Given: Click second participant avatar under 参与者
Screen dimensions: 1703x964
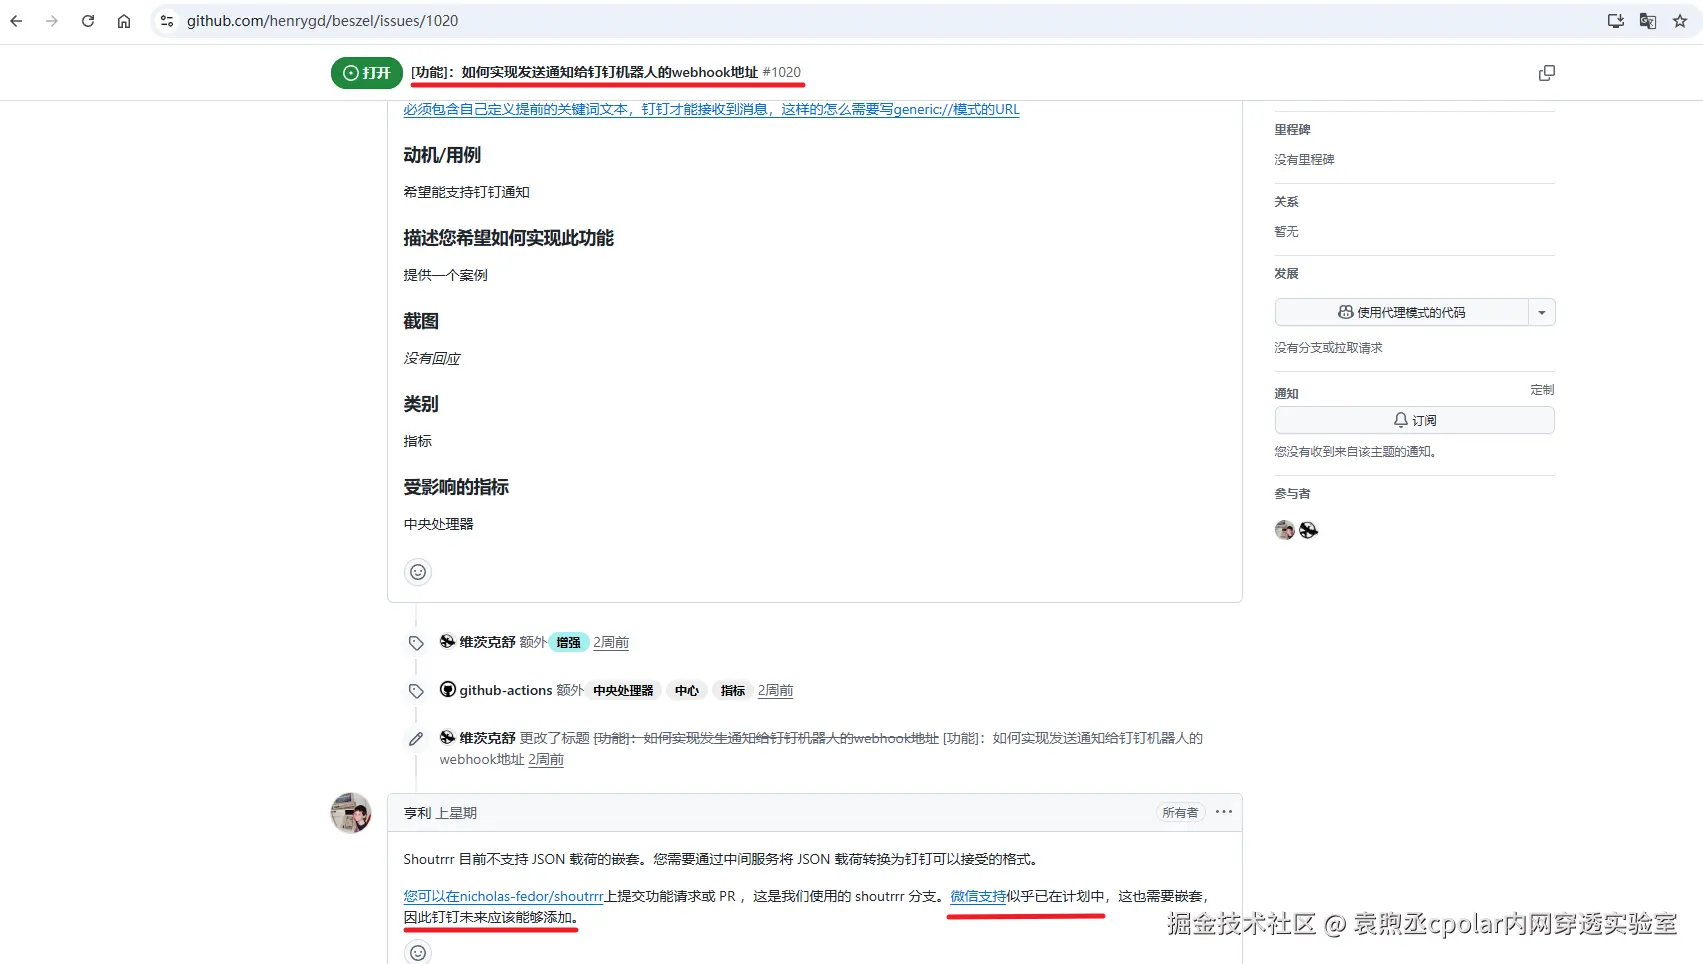Looking at the screenshot, I should tap(1308, 530).
